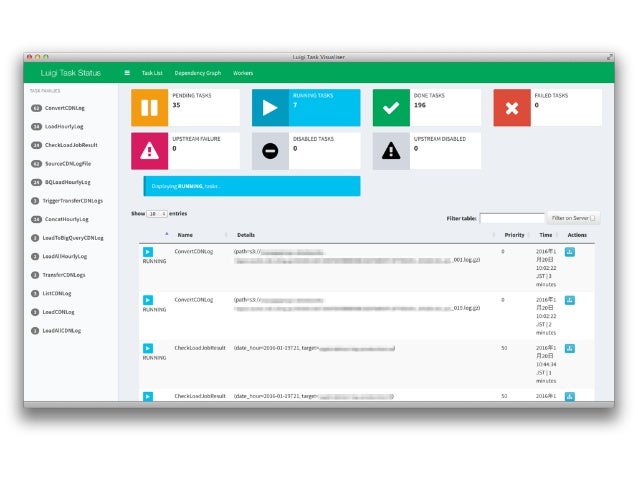Screen dimensions: 638x479
Task: Click ConvertCDNLog name in 001.log.gz row
Action: (194, 252)
